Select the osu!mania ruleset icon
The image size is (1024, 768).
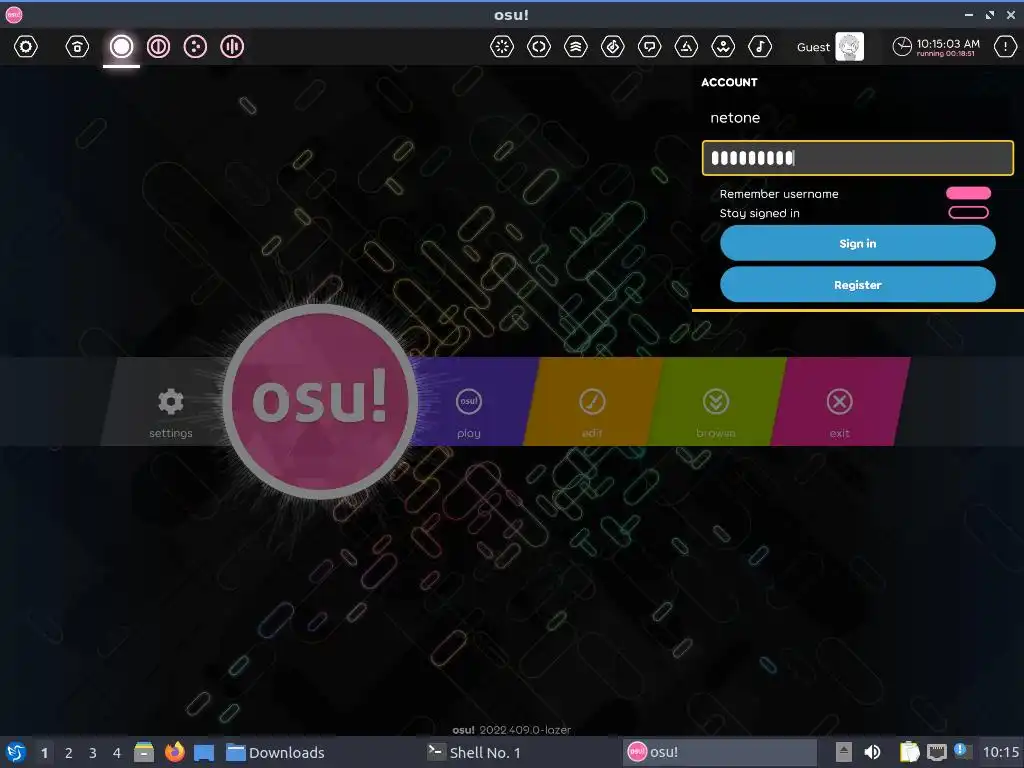[232, 46]
